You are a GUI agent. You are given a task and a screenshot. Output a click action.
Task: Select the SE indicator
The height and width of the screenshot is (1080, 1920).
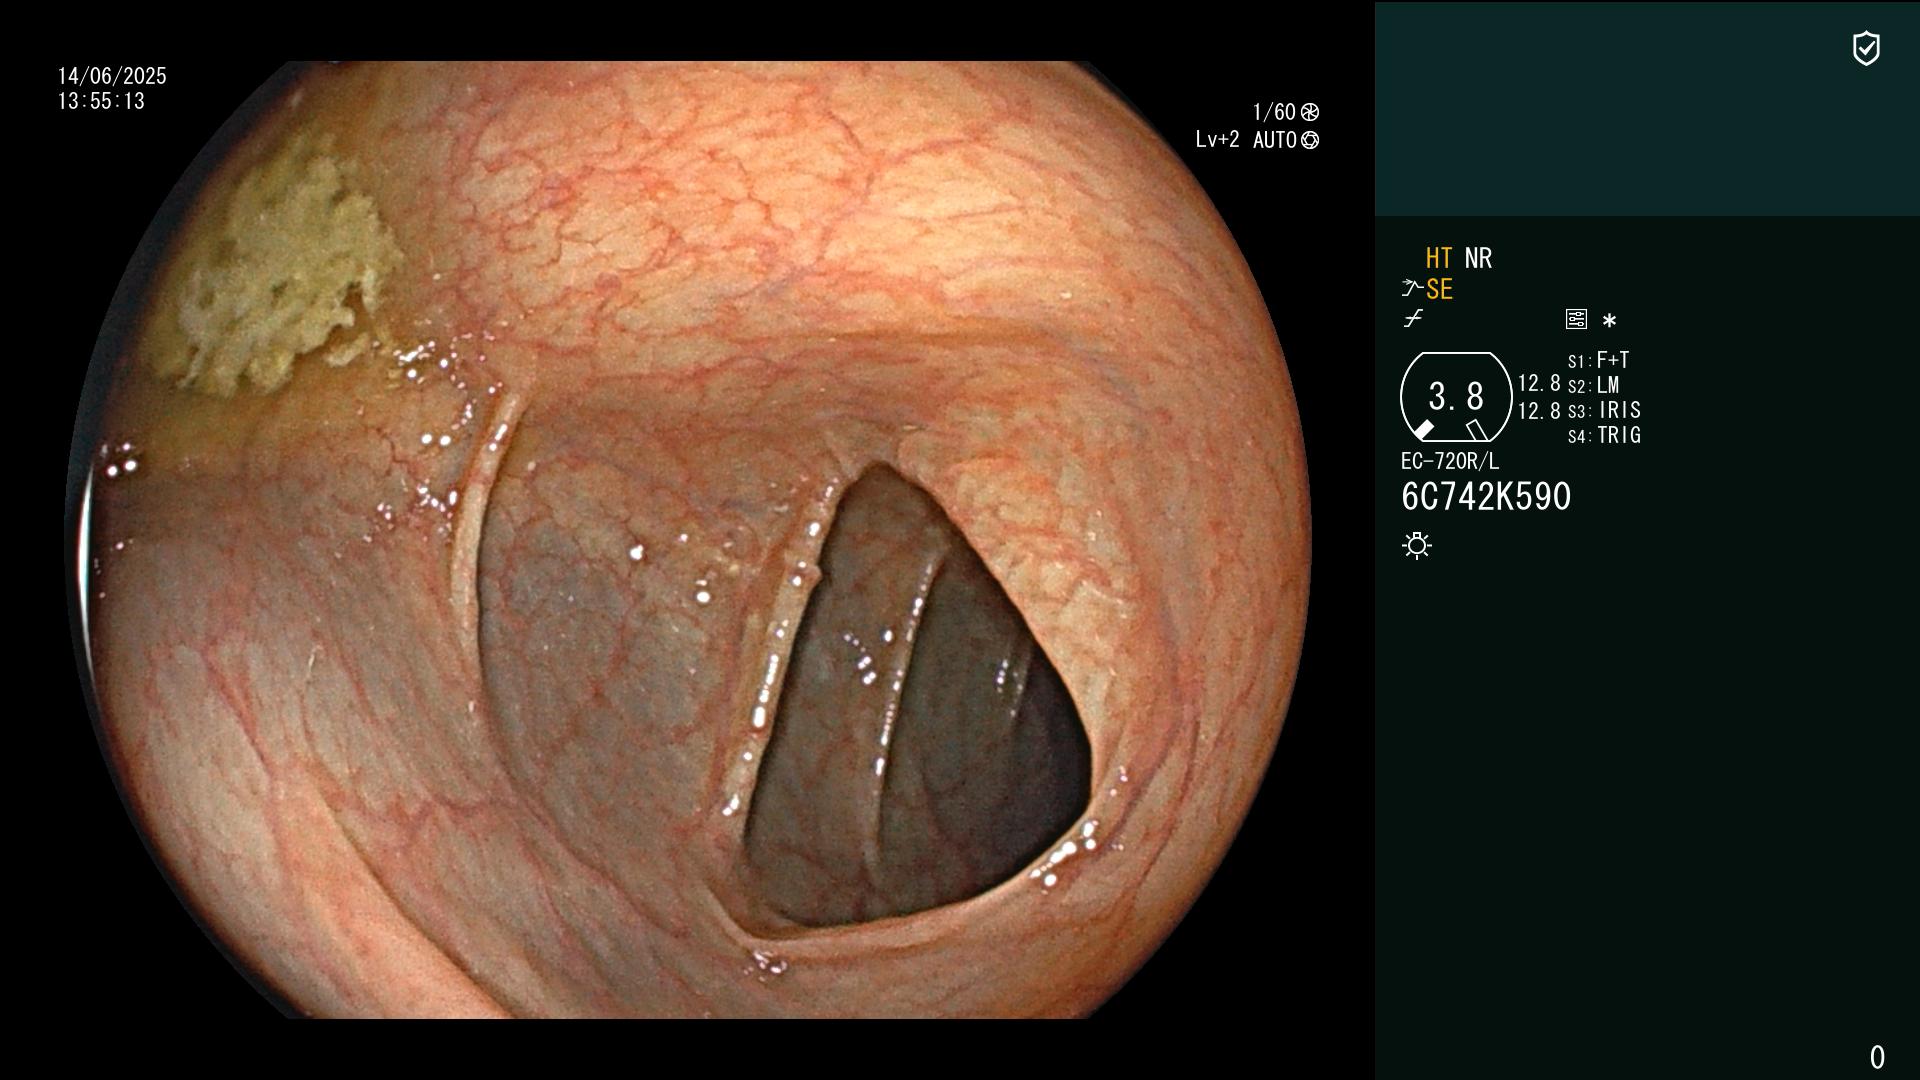pos(1439,289)
